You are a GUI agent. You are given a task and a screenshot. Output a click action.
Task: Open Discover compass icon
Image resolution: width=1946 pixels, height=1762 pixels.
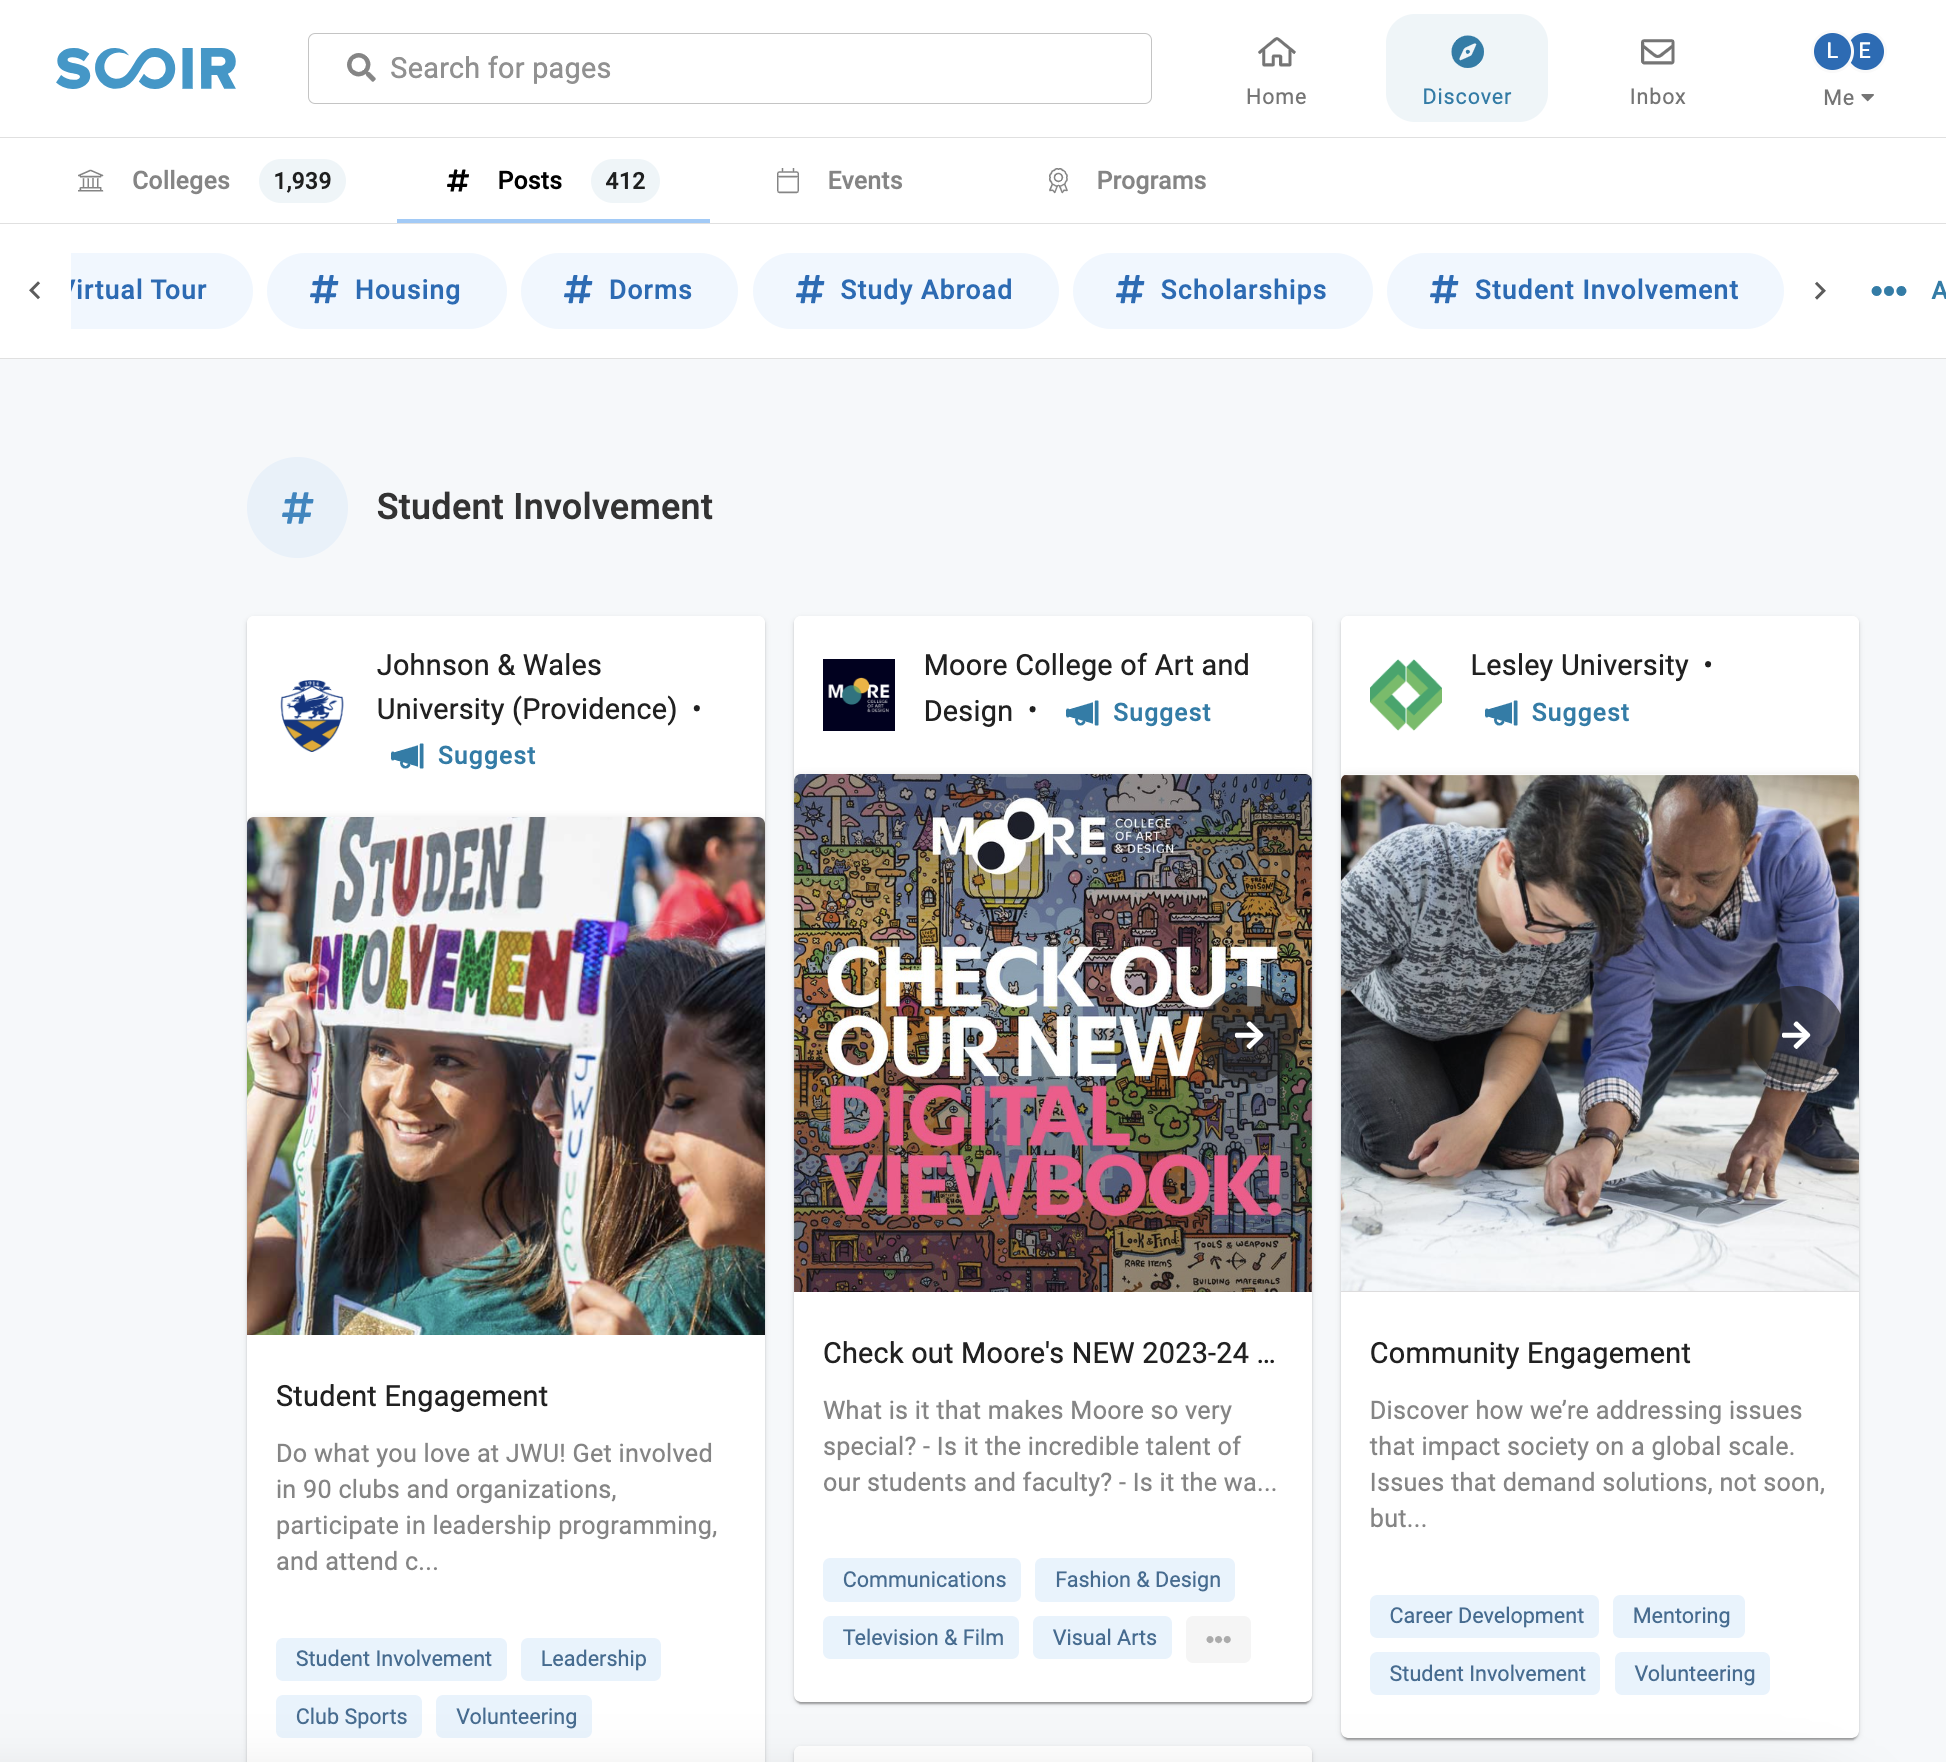(1467, 52)
